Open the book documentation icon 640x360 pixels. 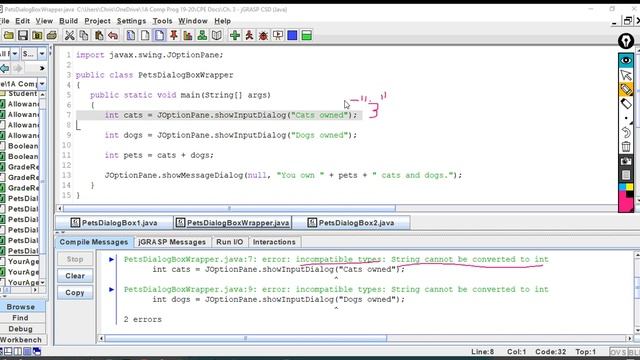click(216, 36)
